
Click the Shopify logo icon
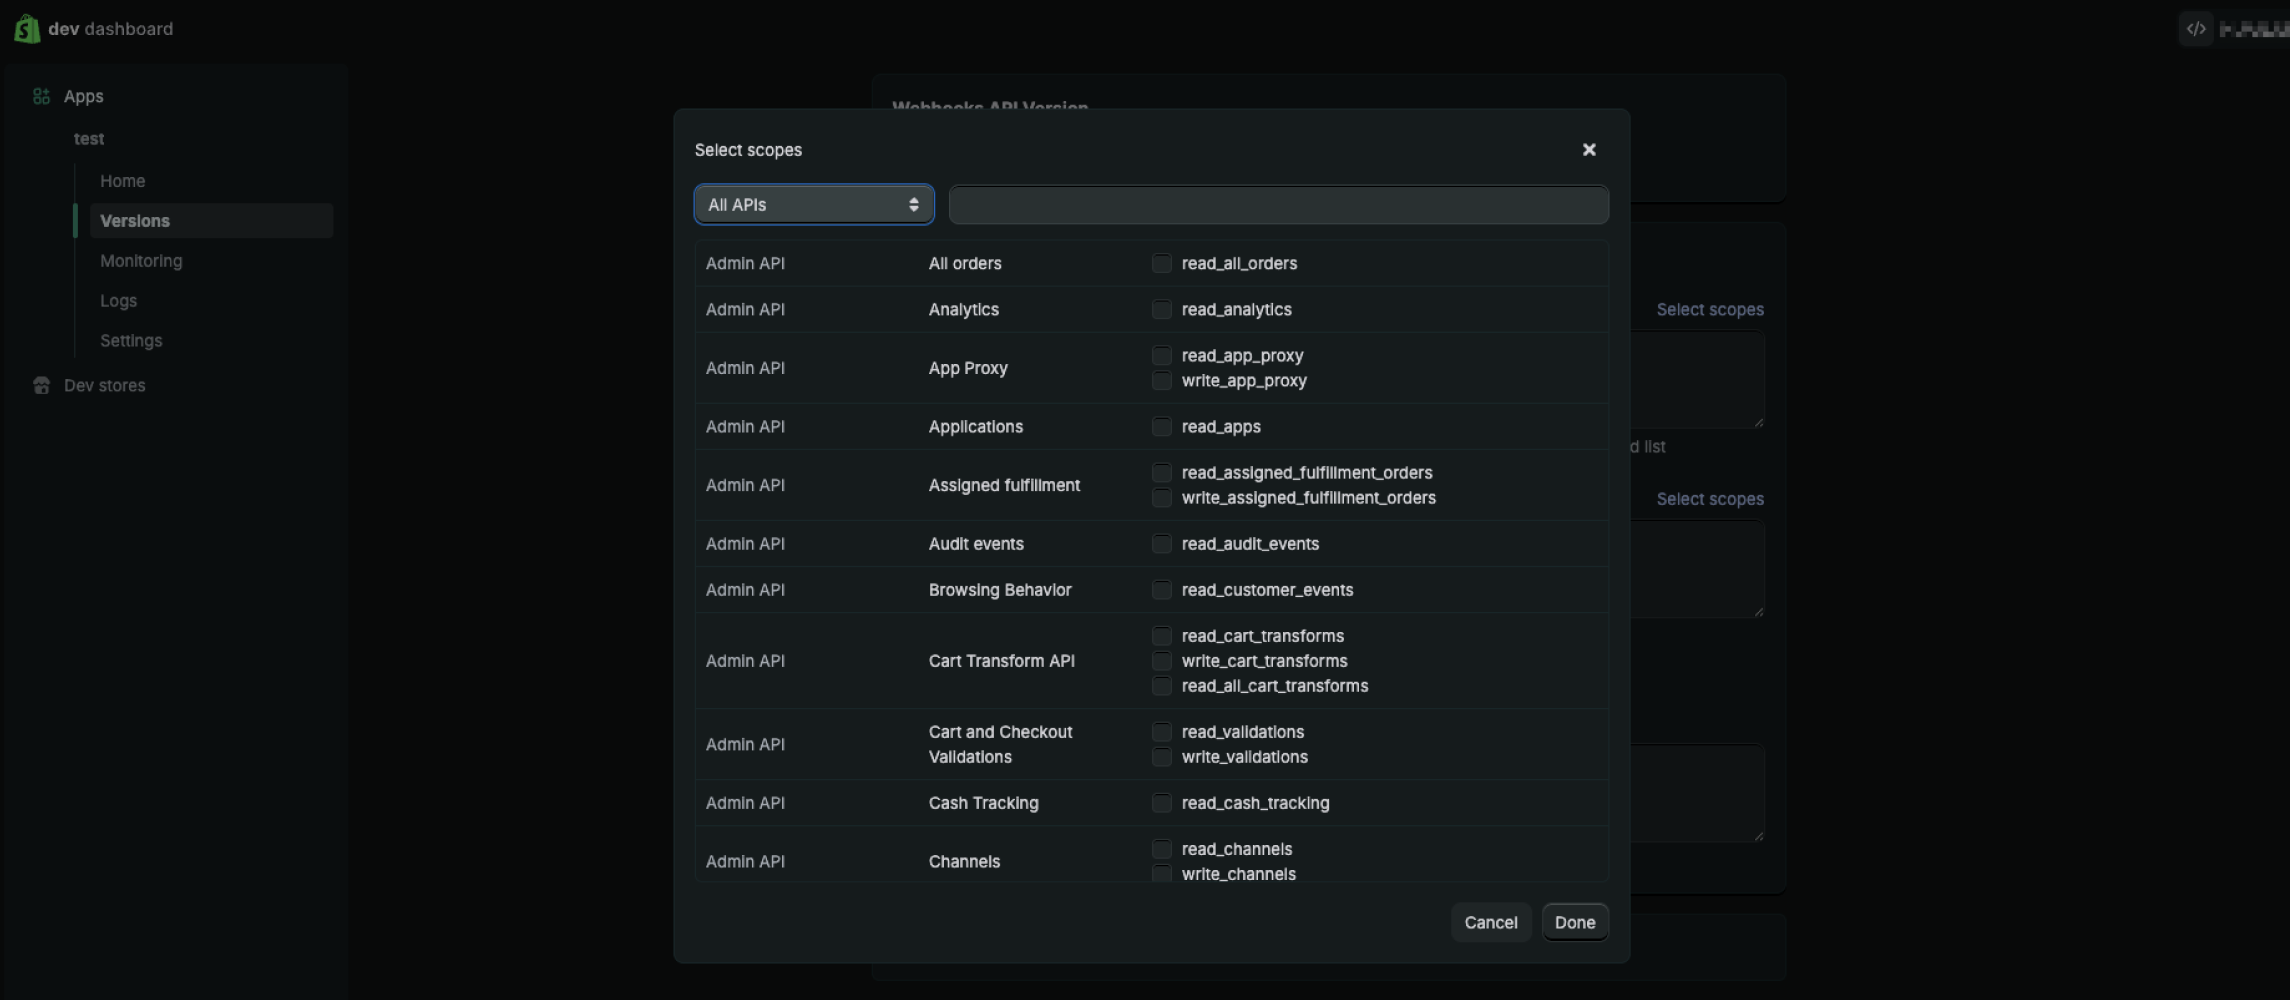click(27, 29)
